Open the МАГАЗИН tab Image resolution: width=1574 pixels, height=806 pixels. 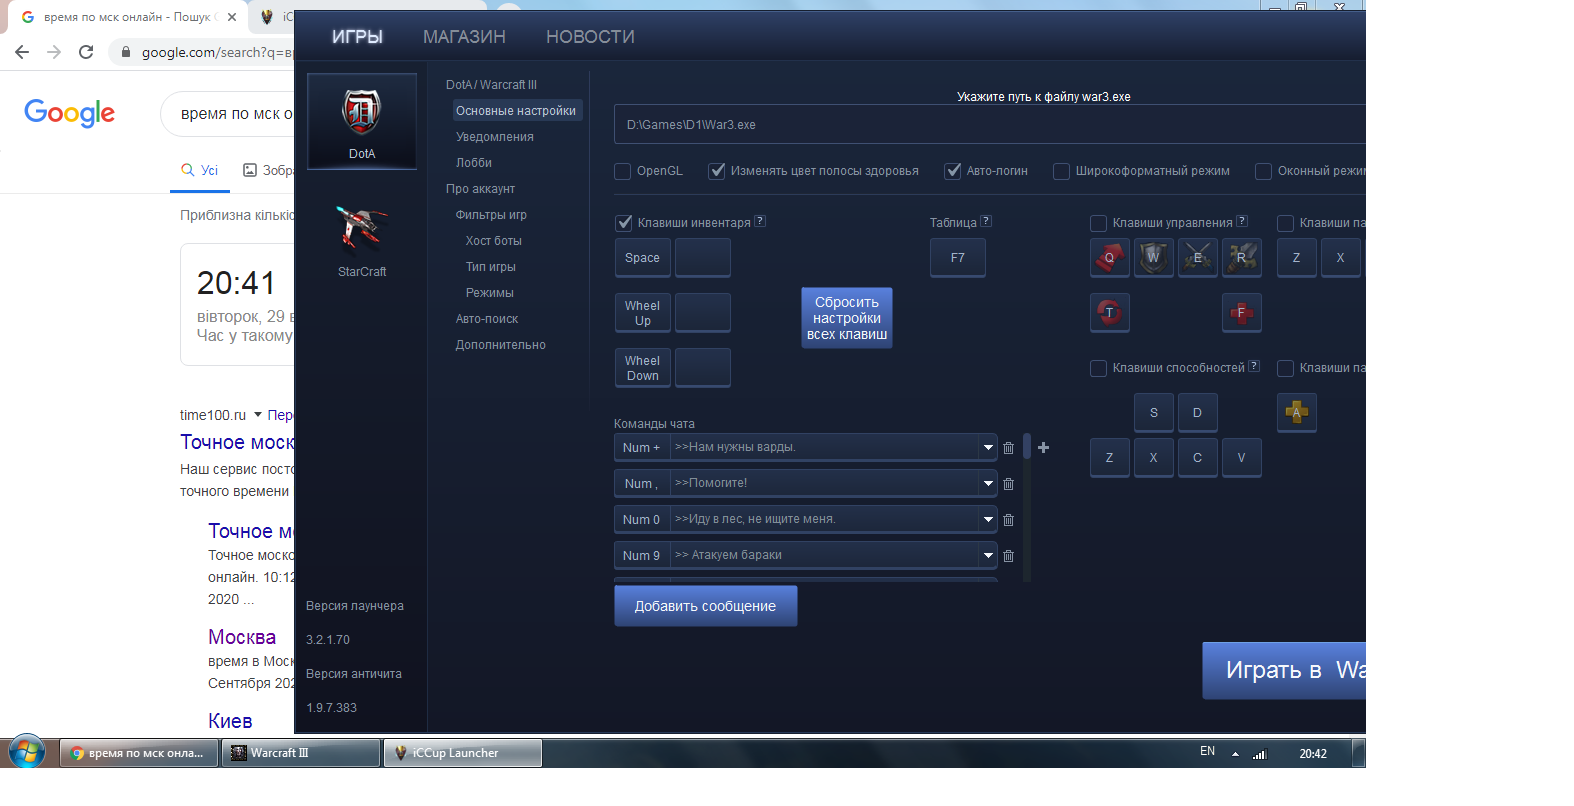pyautogui.click(x=464, y=37)
